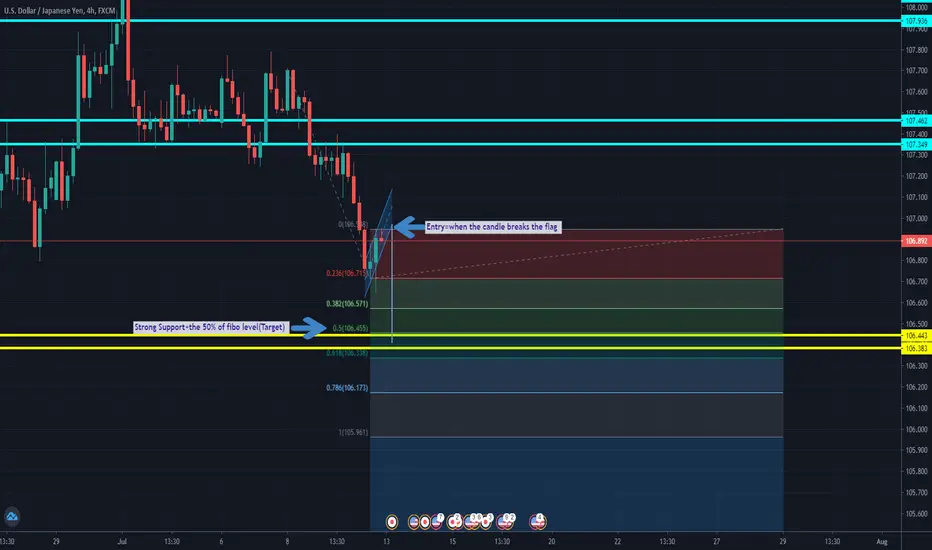Select the 1(105.961) fib level label
Screen dimensions: 932x550
(353, 432)
